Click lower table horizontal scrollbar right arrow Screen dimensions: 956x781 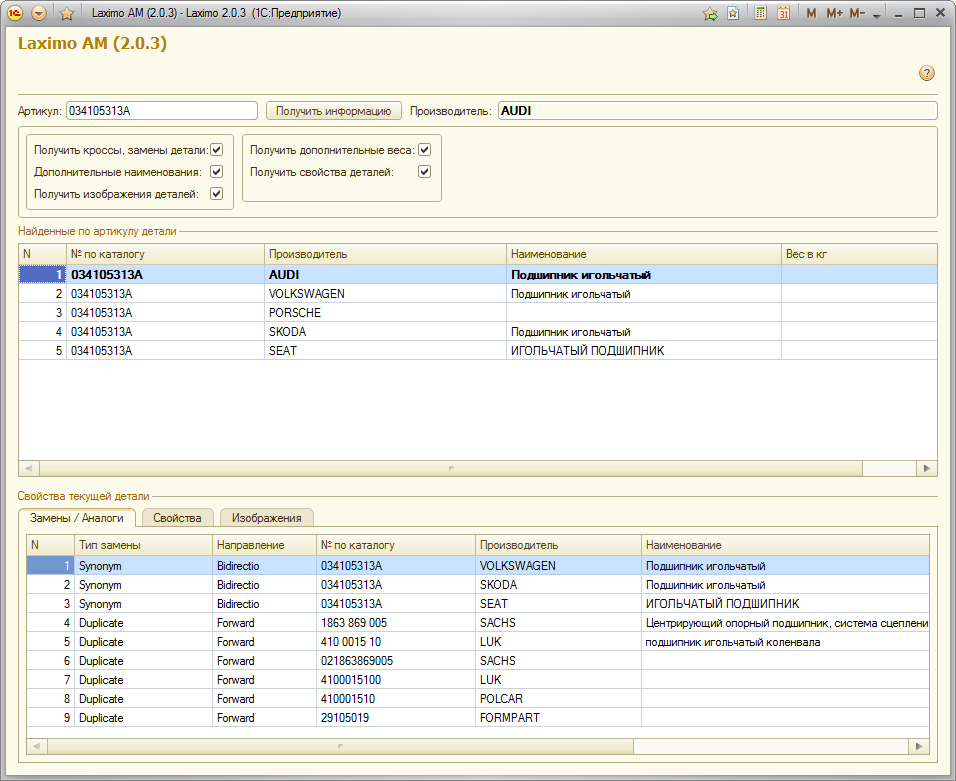(x=919, y=746)
